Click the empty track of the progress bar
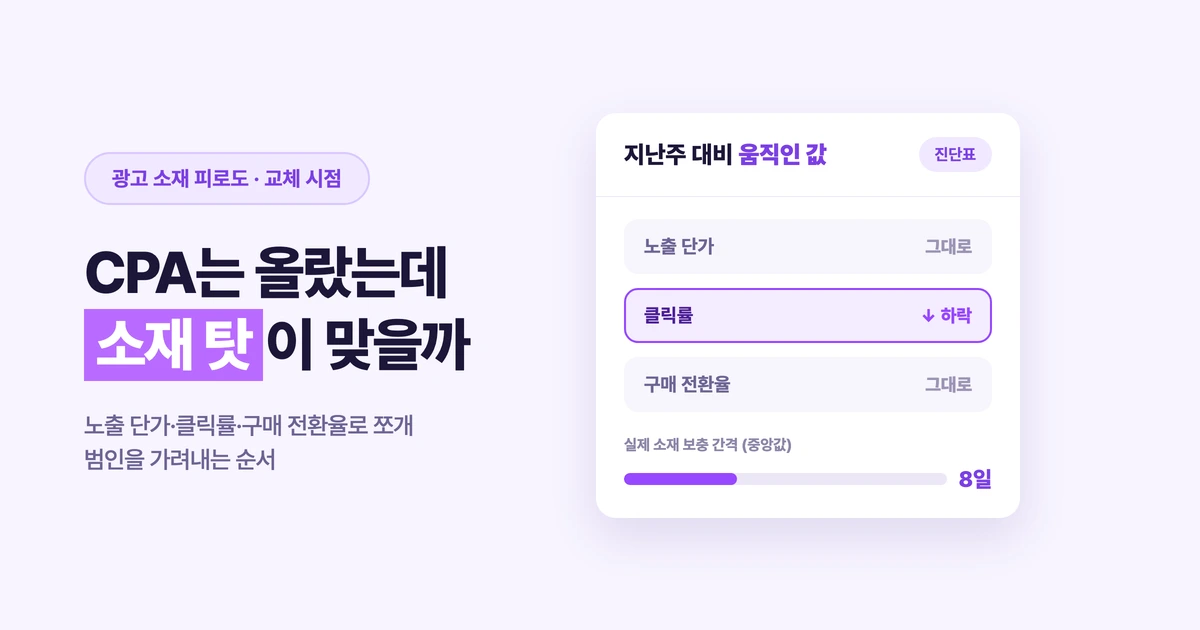The width and height of the screenshot is (1200, 630). 842,479
